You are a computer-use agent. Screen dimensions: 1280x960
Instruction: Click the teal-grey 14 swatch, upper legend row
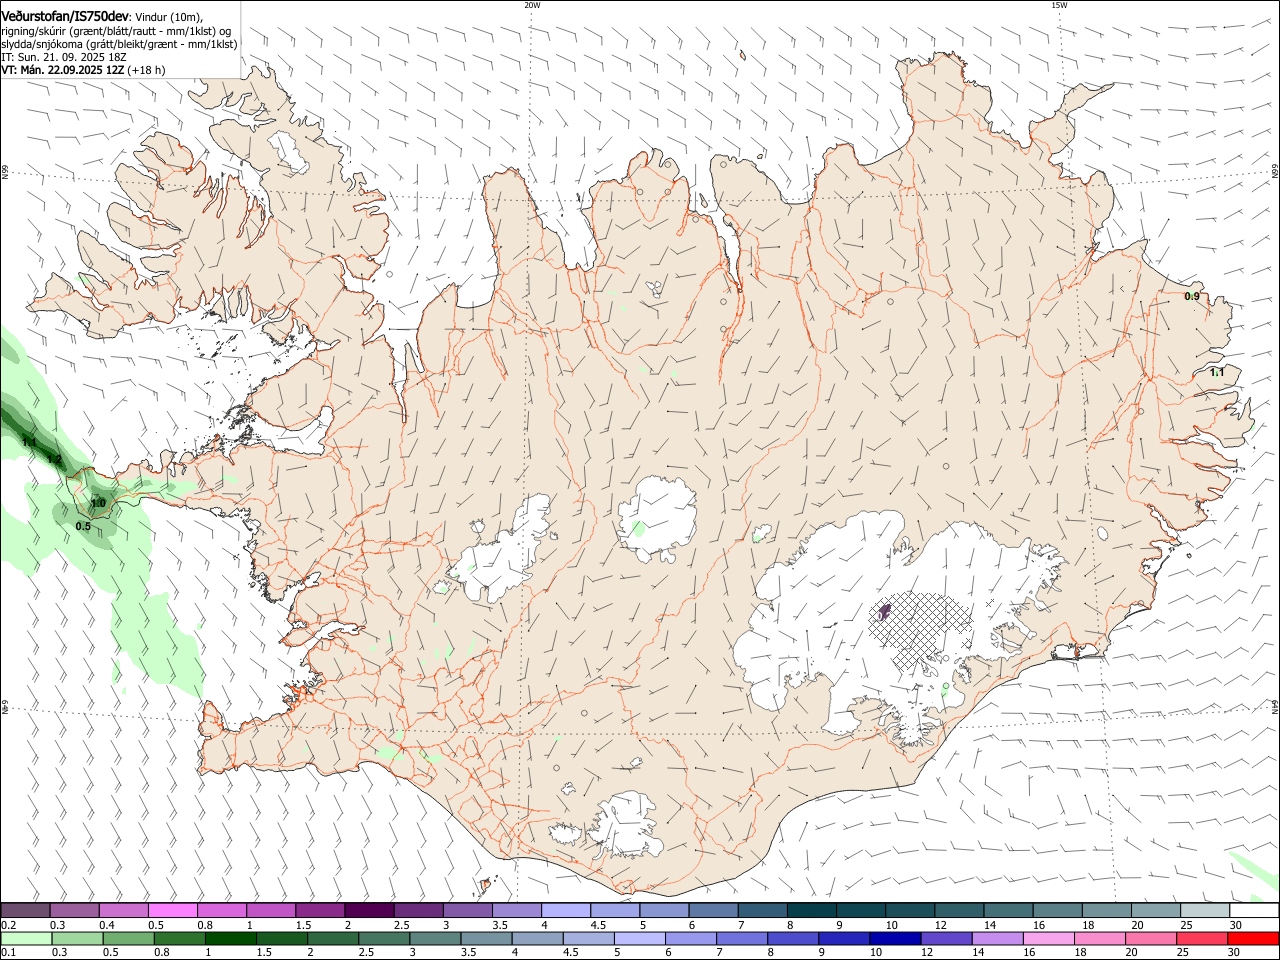1009,911
